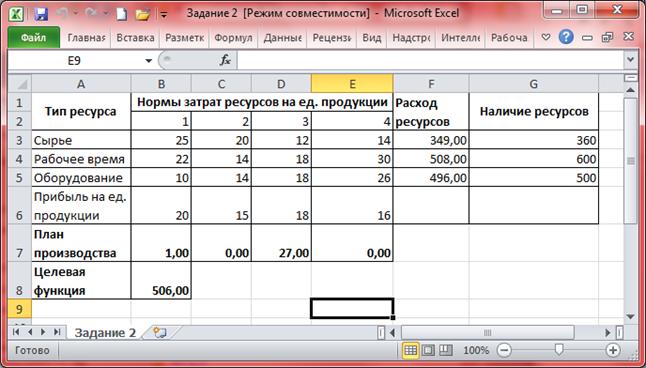This screenshot has width=646, height=368.
Task: Click the zoom out minus button
Action: click(x=504, y=351)
